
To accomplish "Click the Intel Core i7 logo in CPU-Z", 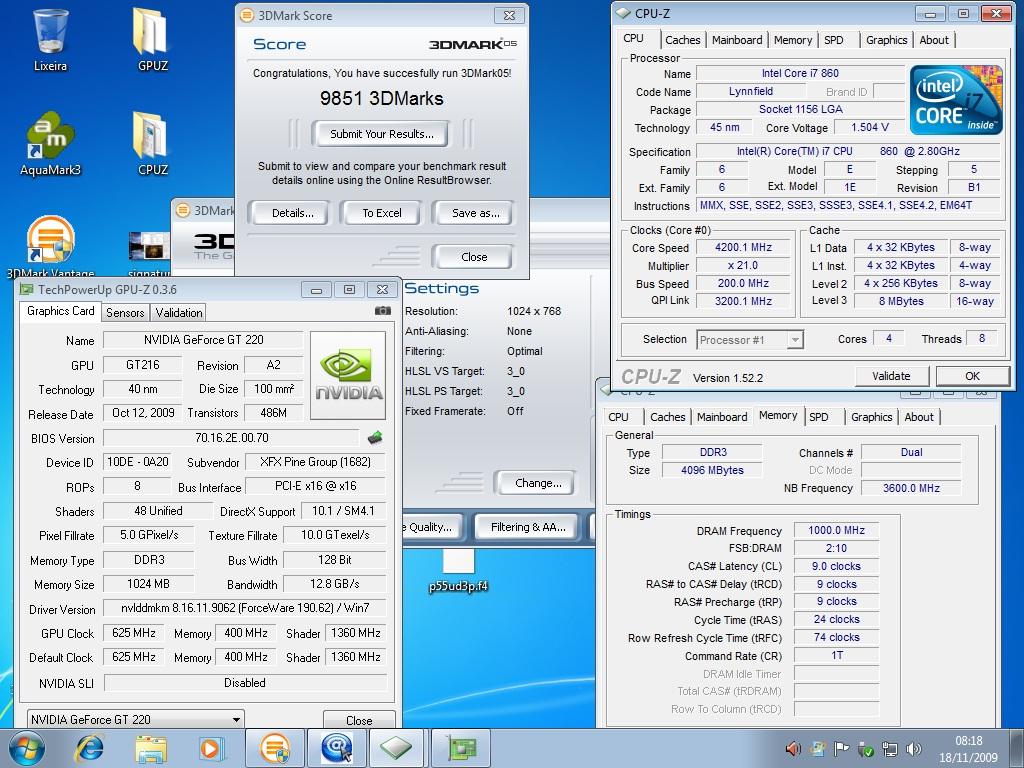I will pyautogui.click(x=955, y=100).
